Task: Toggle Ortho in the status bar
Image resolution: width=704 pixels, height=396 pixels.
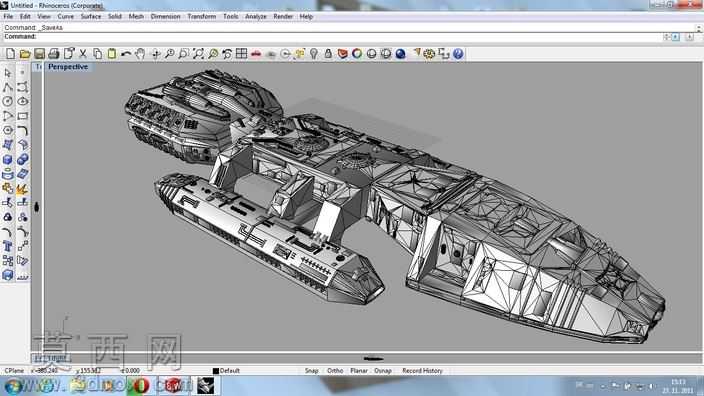Action: 335,371
